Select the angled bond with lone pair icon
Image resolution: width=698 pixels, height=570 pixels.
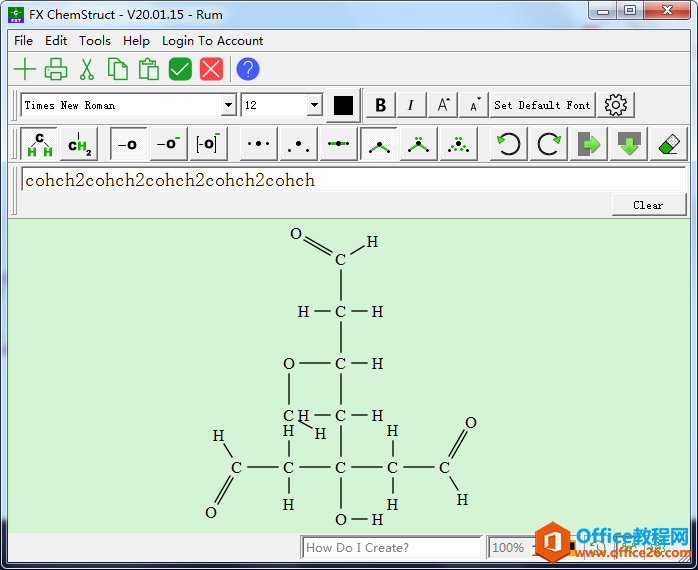(x=418, y=144)
